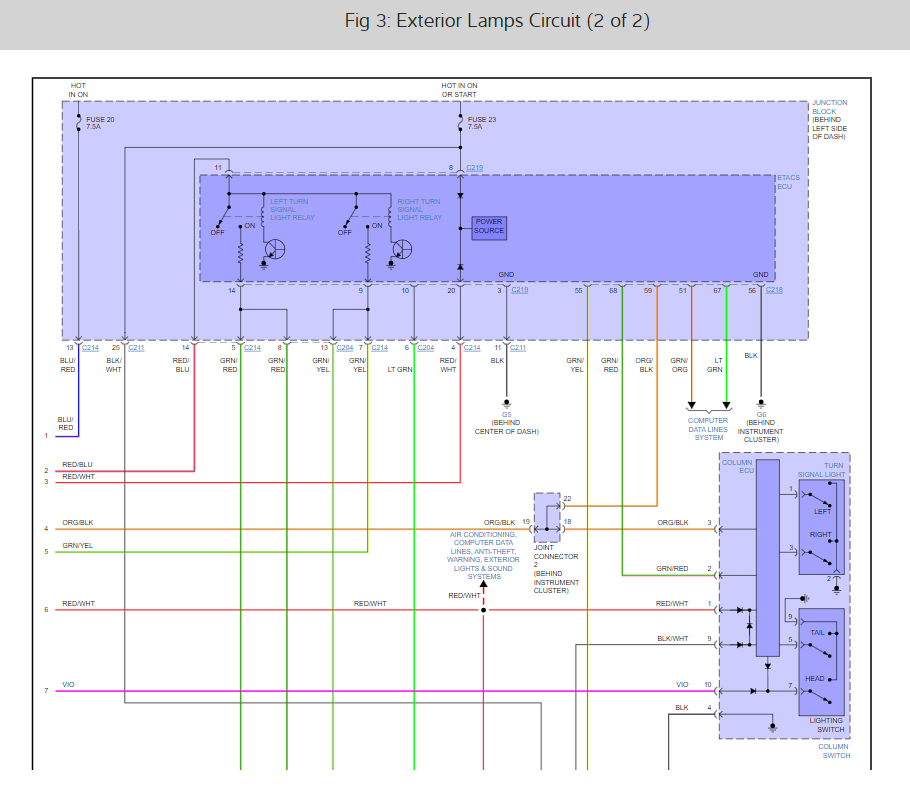Click the LEFT turn signal switch contact
The width and height of the screenshot is (910, 790).
tap(822, 499)
